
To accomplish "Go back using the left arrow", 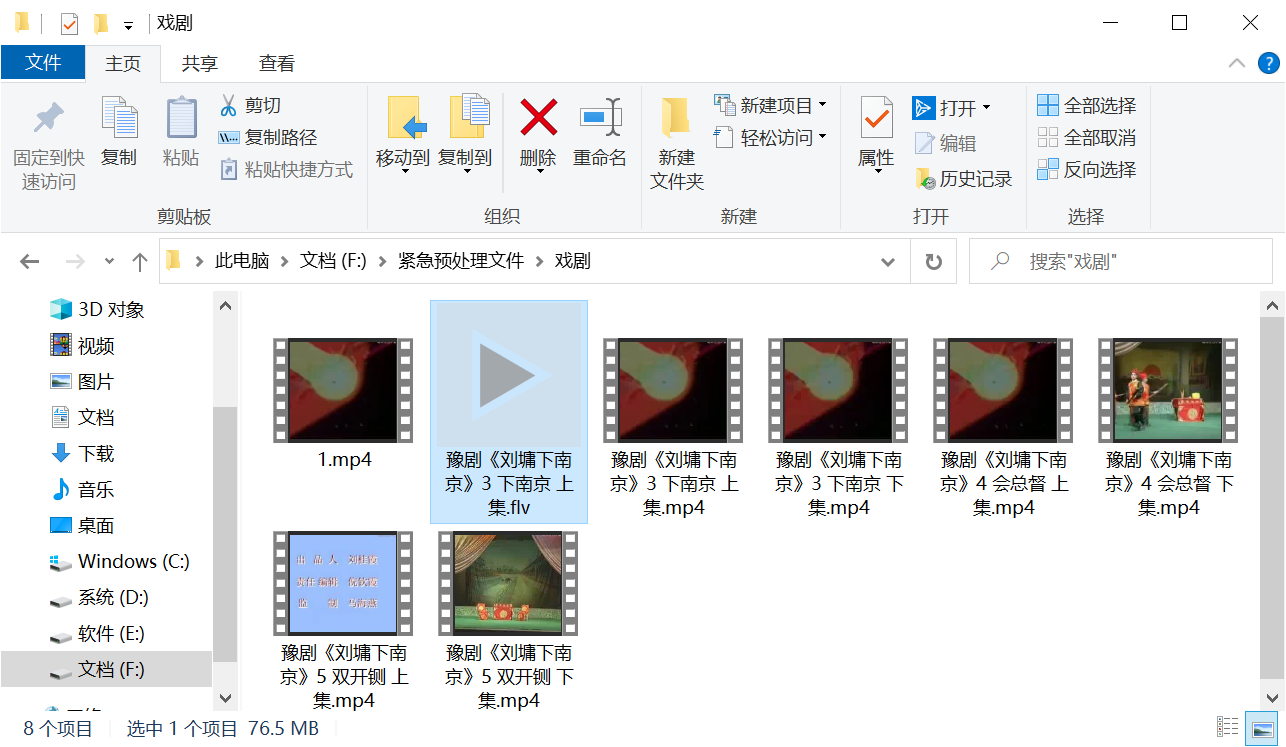I will coord(29,262).
